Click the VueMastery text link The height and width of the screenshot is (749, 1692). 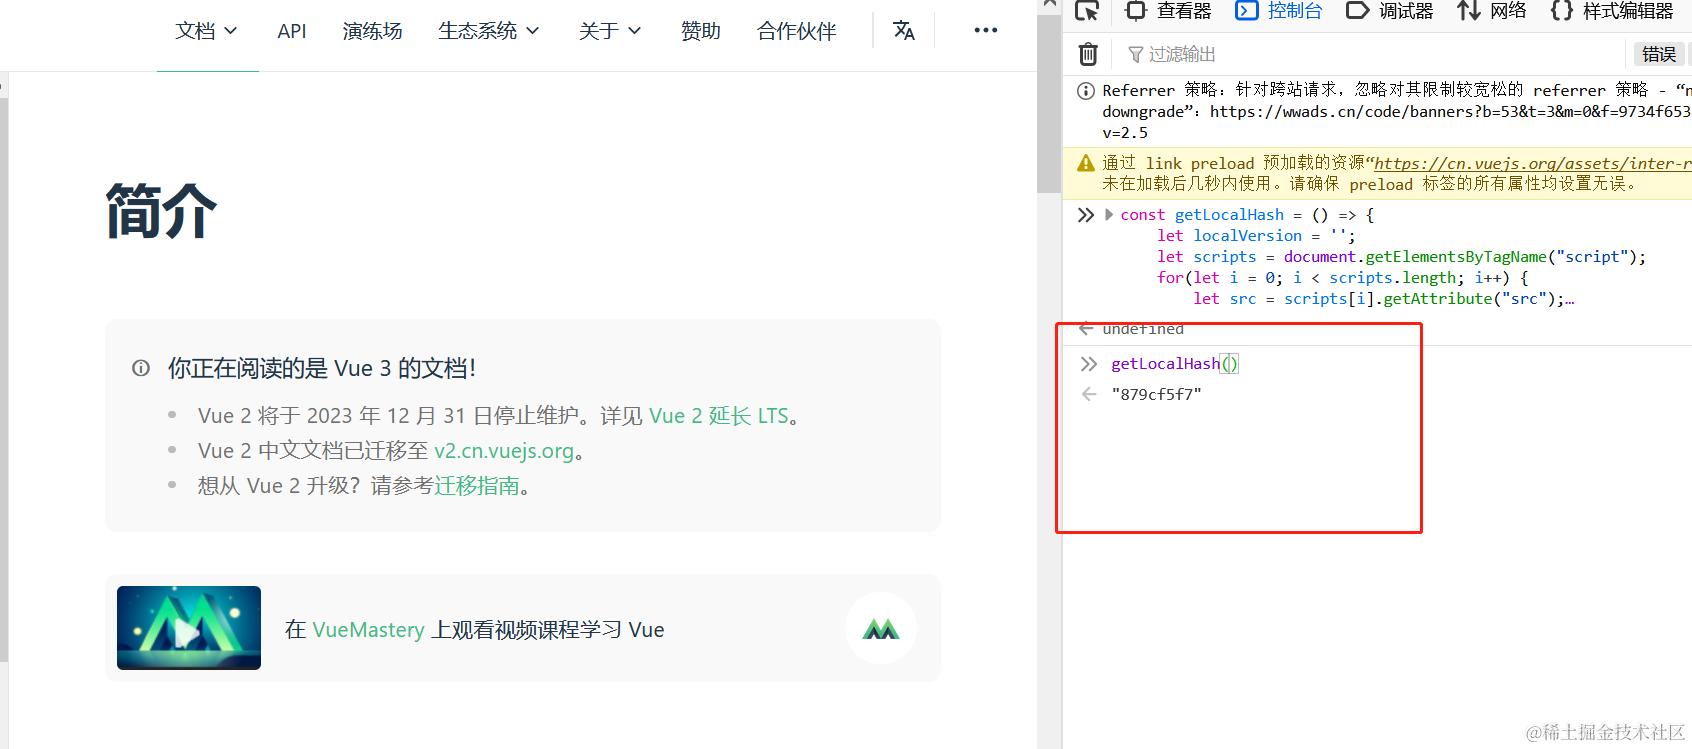point(369,630)
